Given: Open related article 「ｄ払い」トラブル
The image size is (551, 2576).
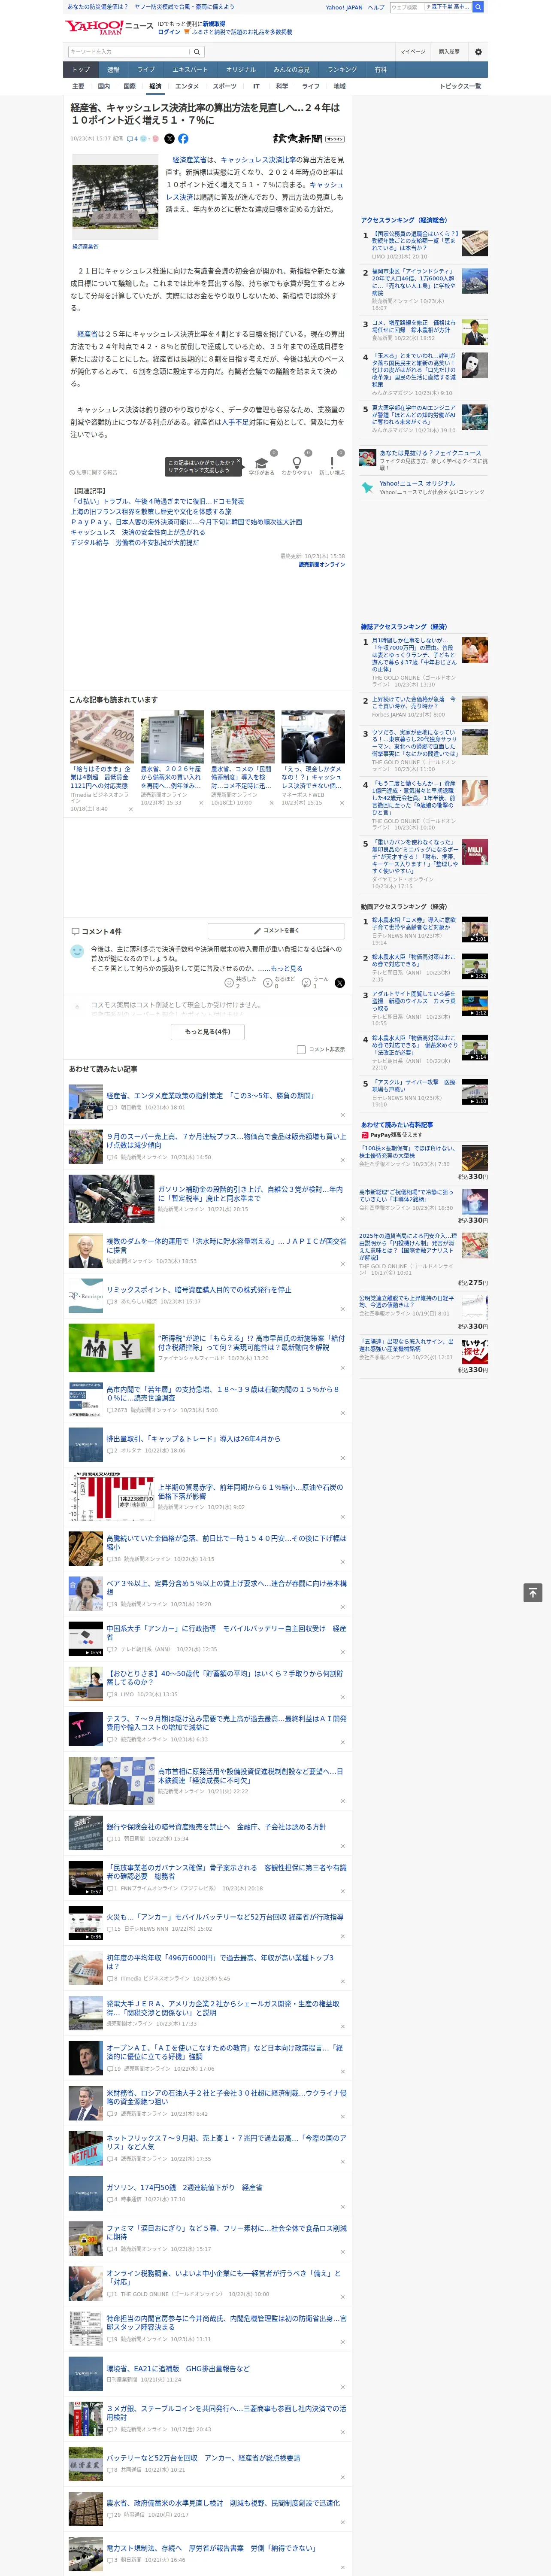Looking at the screenshot, I should point(157,501).
